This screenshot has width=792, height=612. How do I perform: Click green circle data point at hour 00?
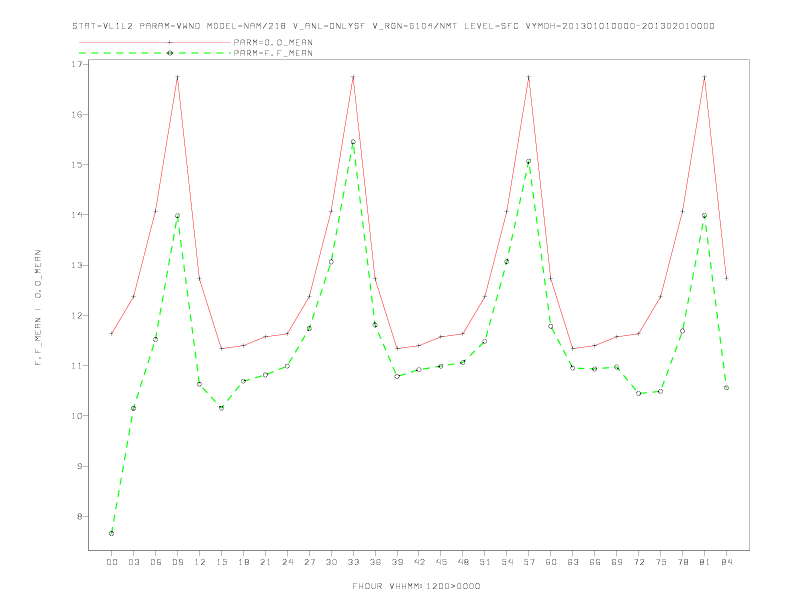[x=112, y=533]
